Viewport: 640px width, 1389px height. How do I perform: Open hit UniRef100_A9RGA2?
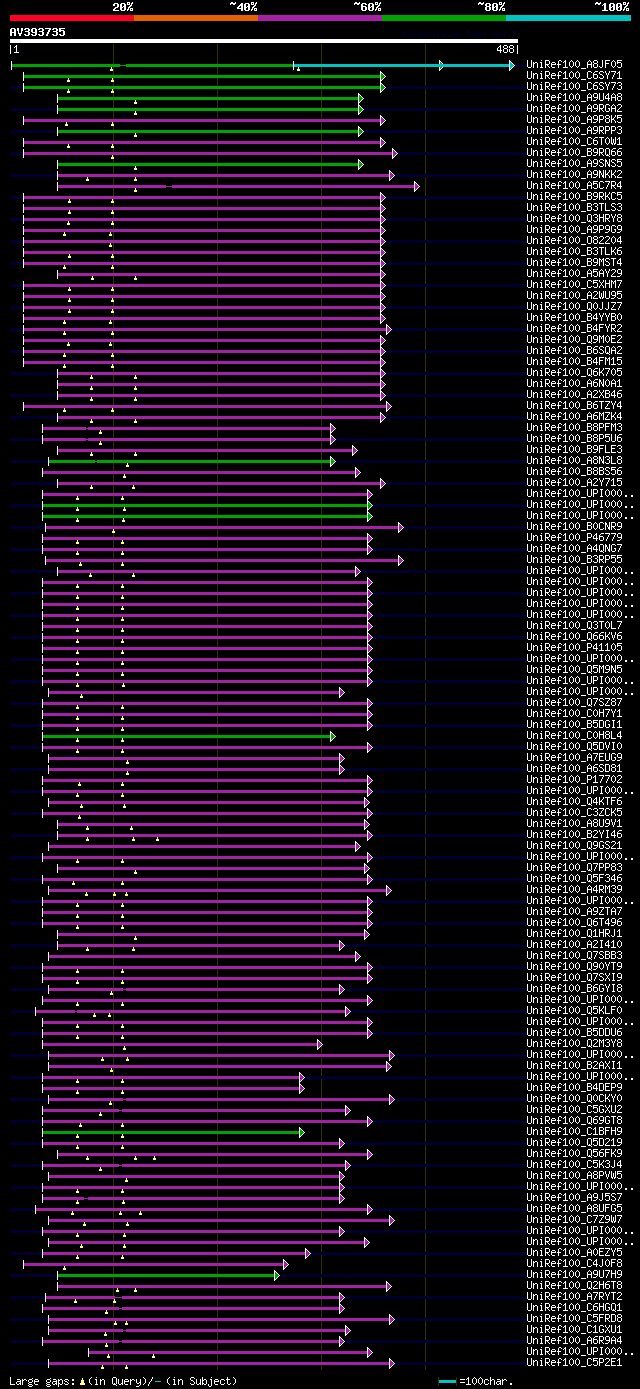click(x=574, y=109)
